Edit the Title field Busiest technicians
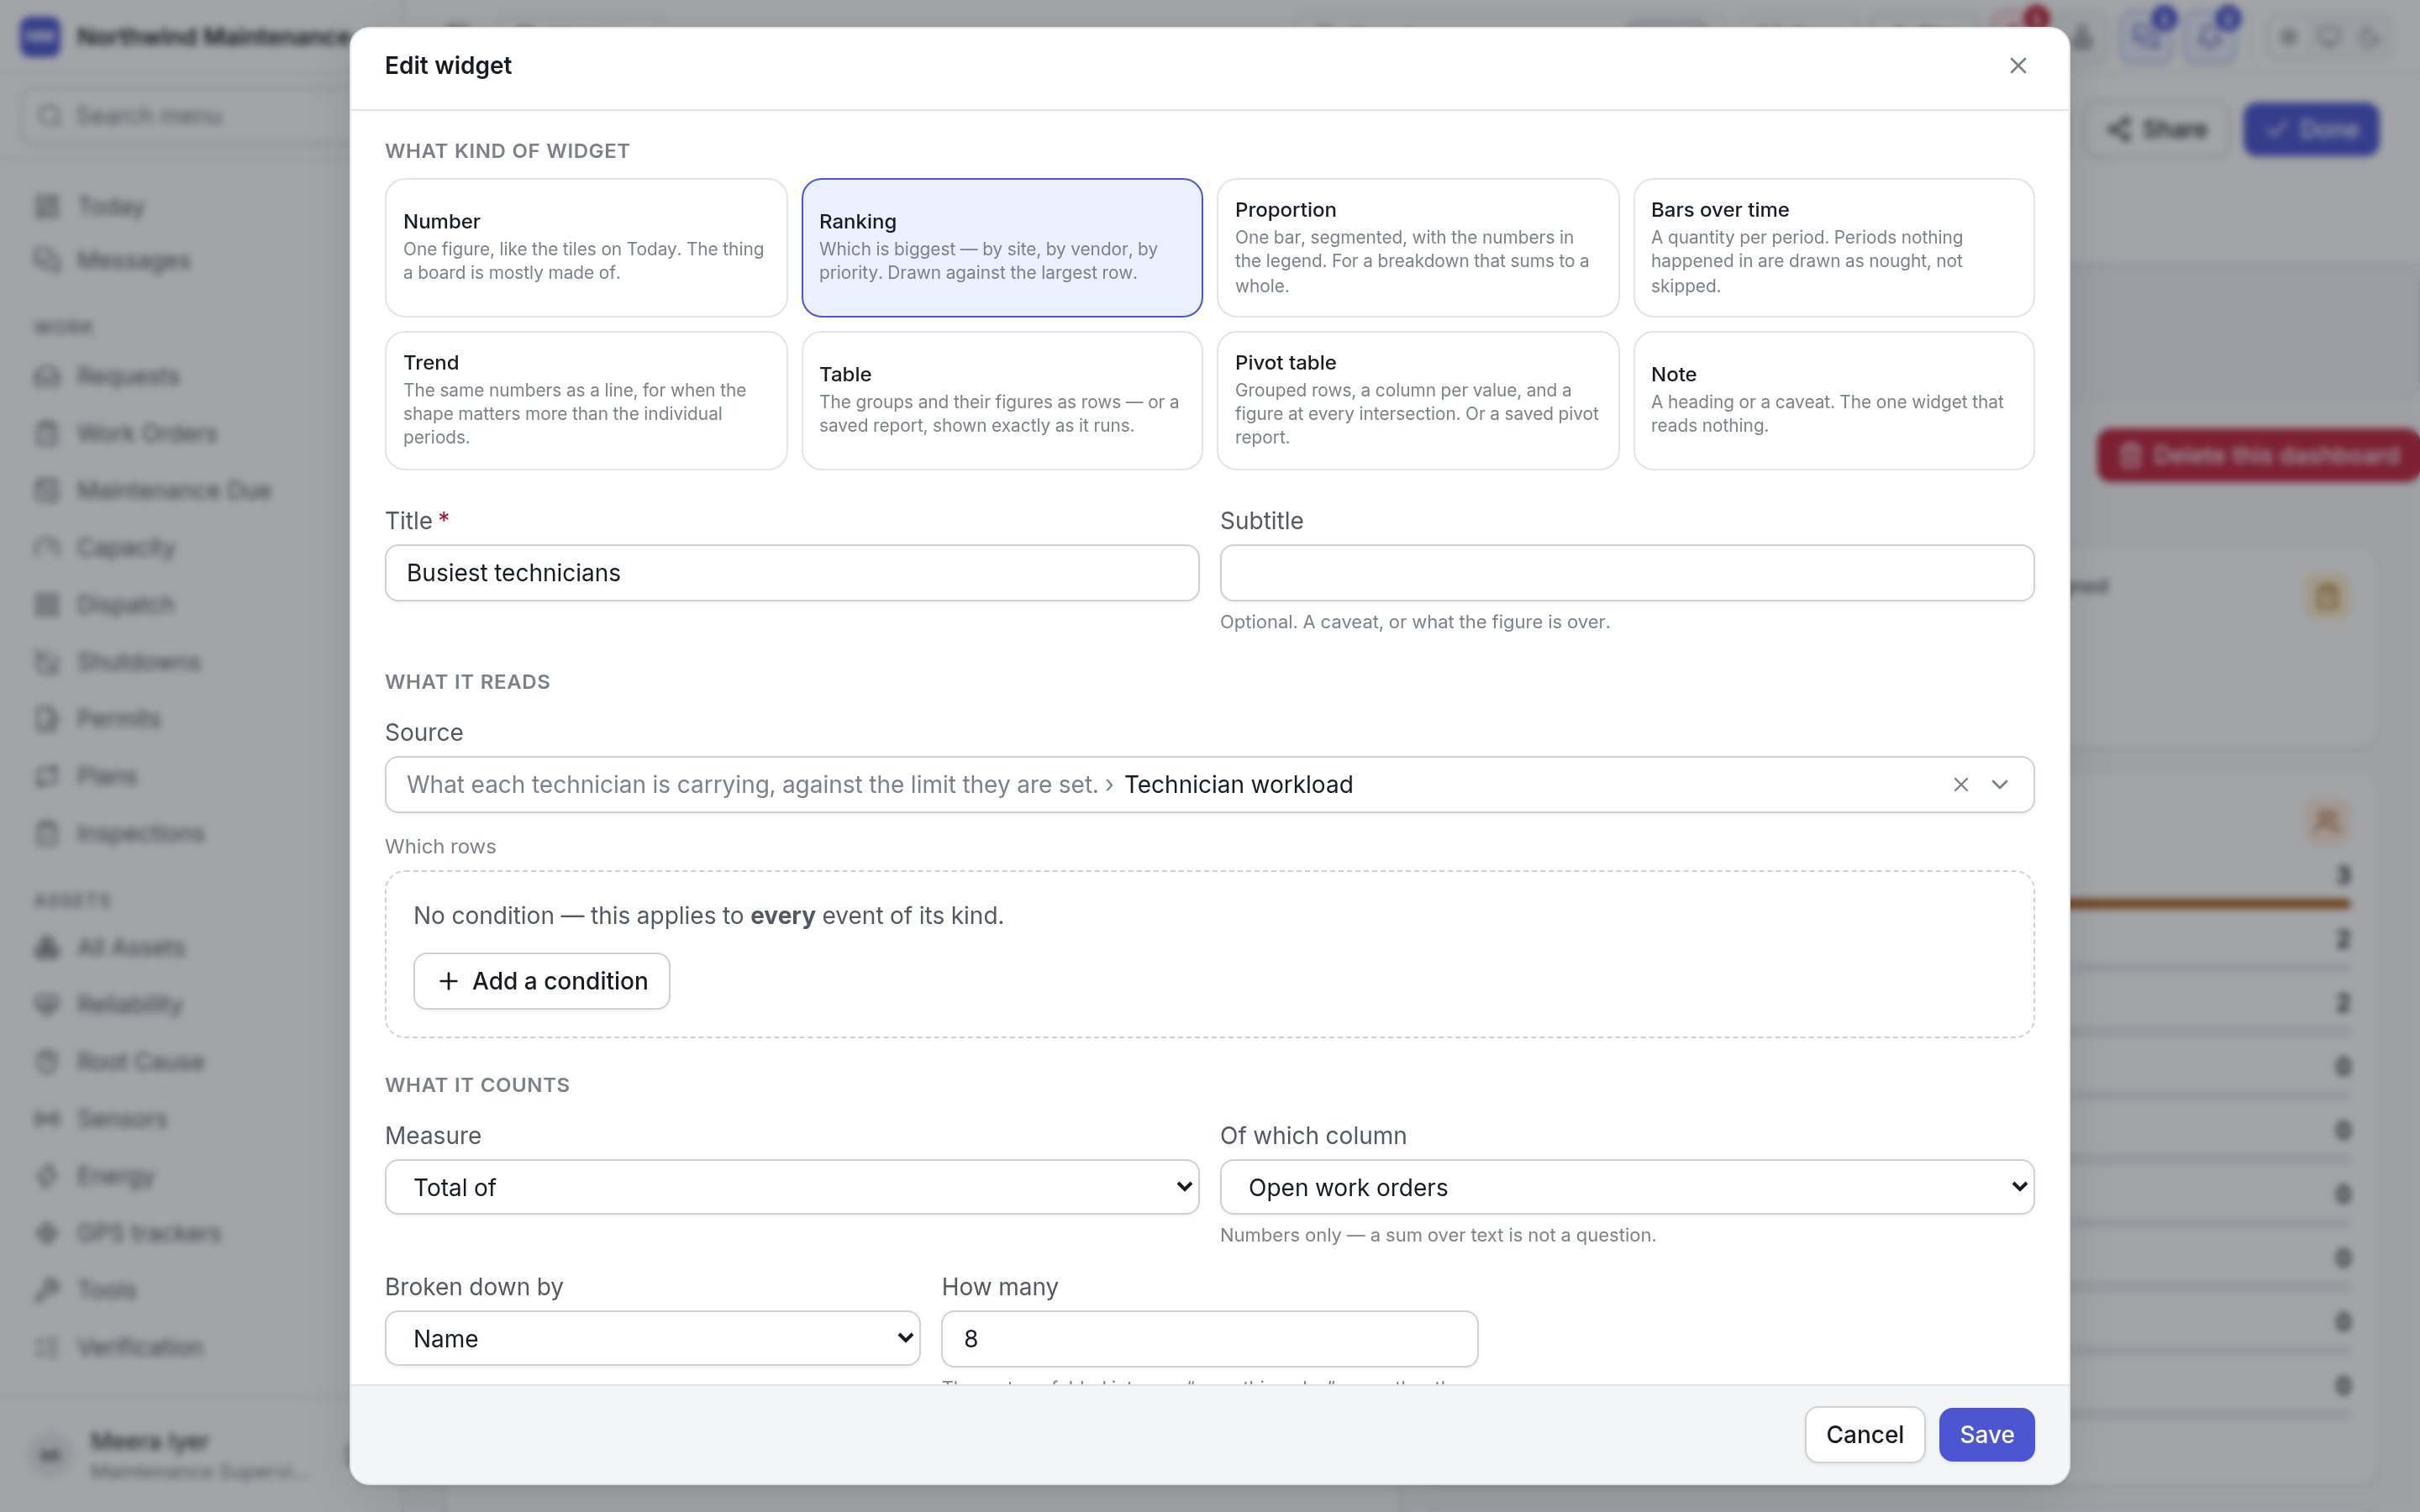2420x1512 pixels. (792, 573)
